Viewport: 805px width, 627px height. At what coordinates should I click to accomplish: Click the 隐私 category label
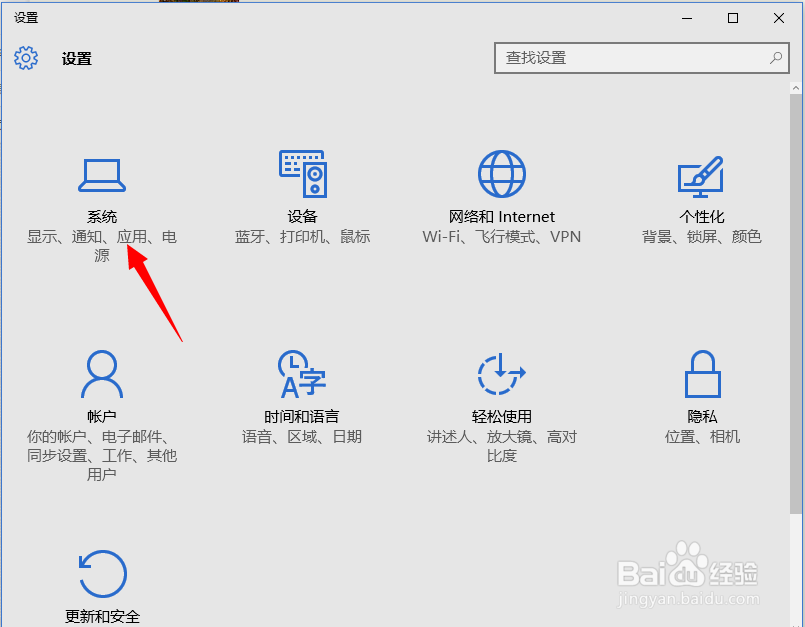click(x=702, y=416)
